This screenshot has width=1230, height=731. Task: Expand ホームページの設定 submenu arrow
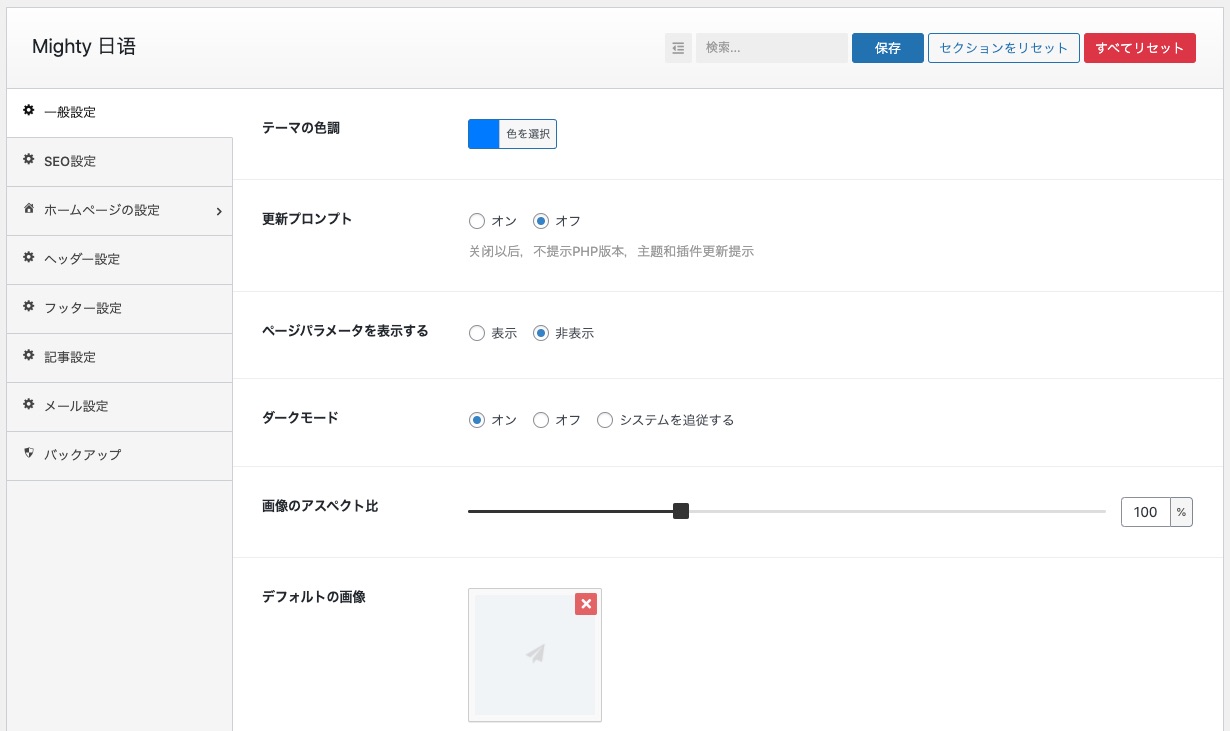pos(218,211)
